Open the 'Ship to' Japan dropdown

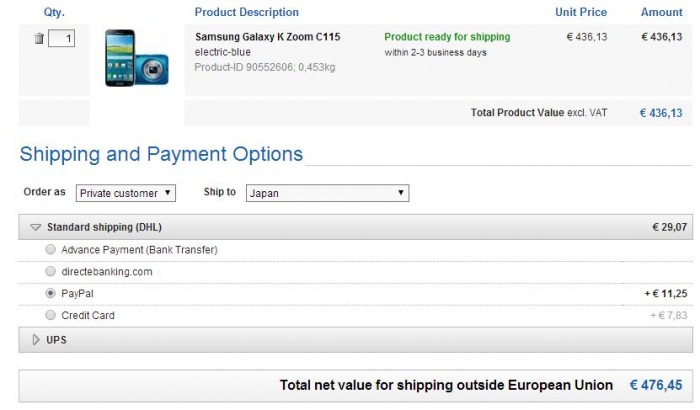327,192
